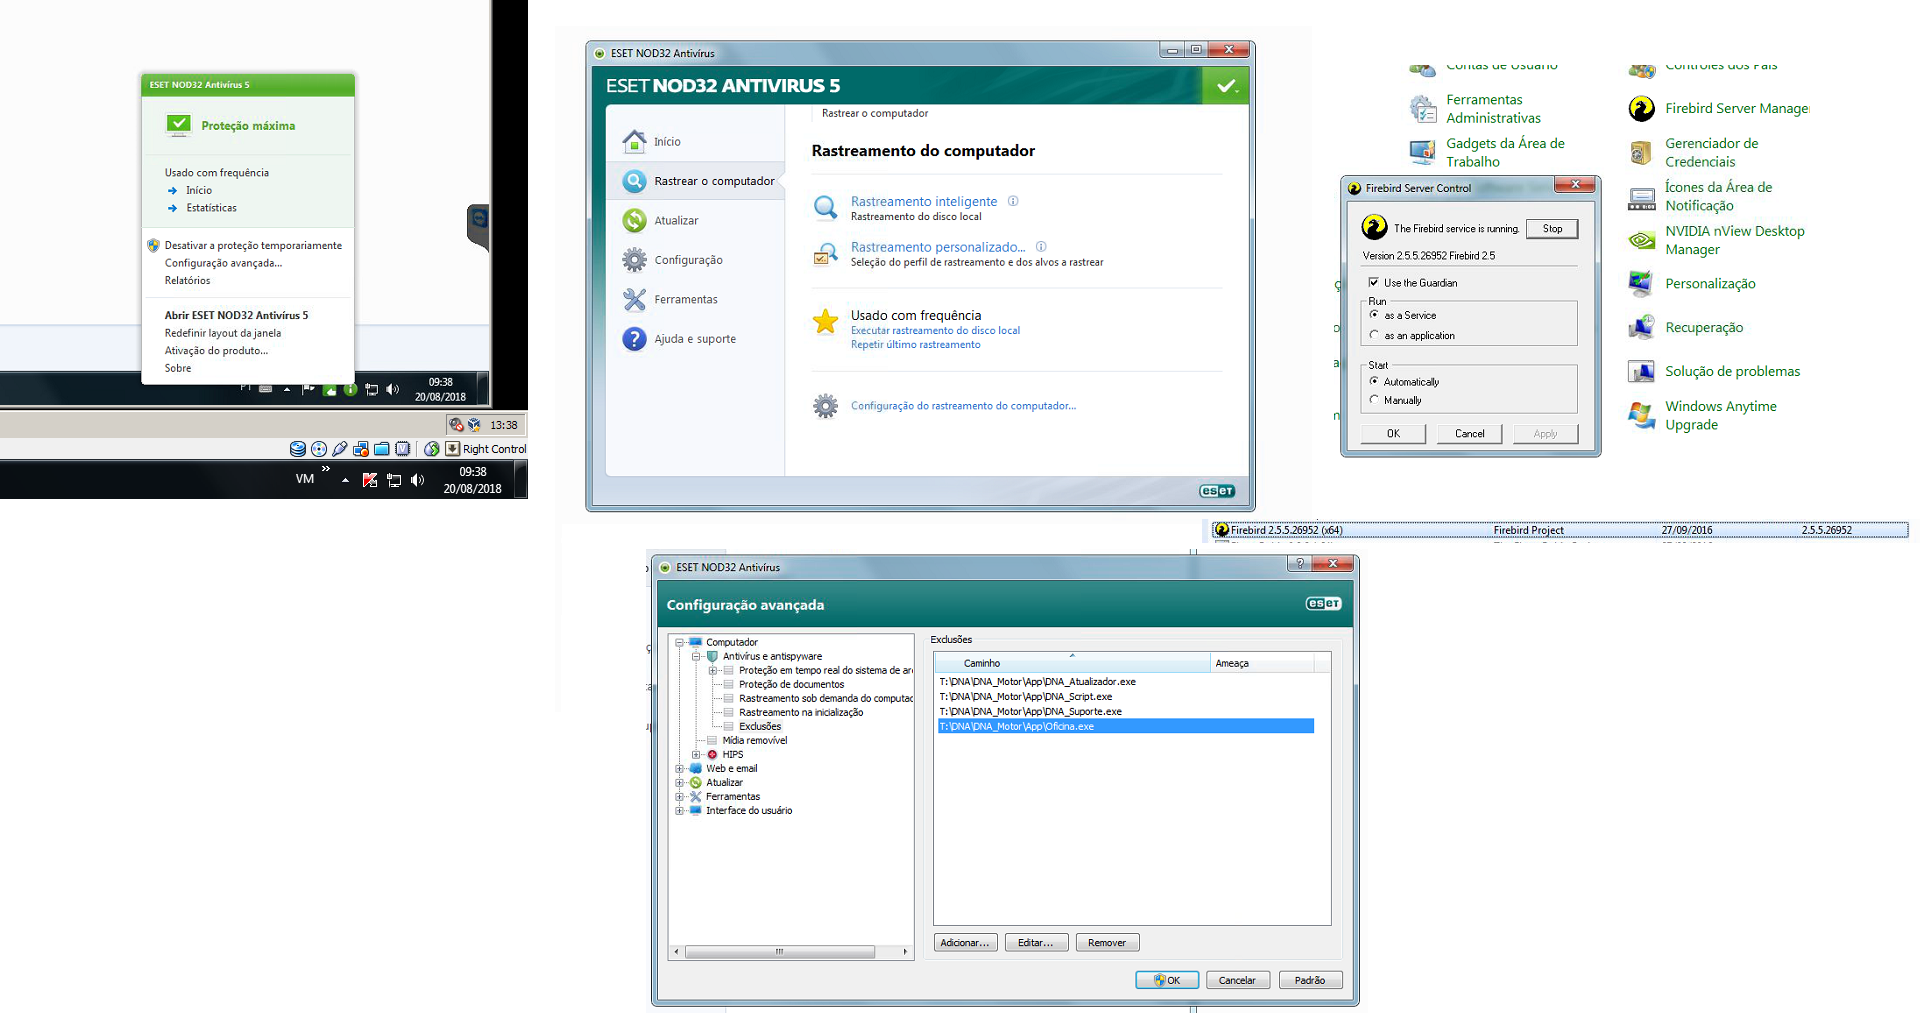Click the Firebird Server Manager icon
The image size is (1920, 1014).
tap(1641, 109)
